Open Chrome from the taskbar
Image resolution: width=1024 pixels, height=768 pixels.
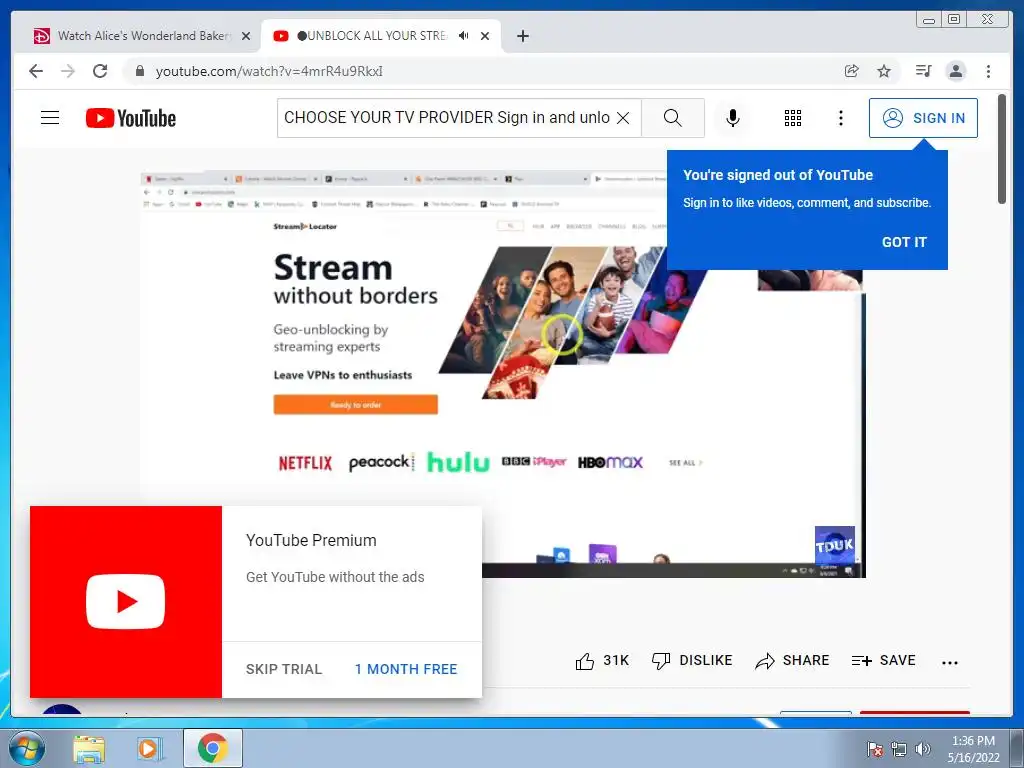[x=213, y=748]
